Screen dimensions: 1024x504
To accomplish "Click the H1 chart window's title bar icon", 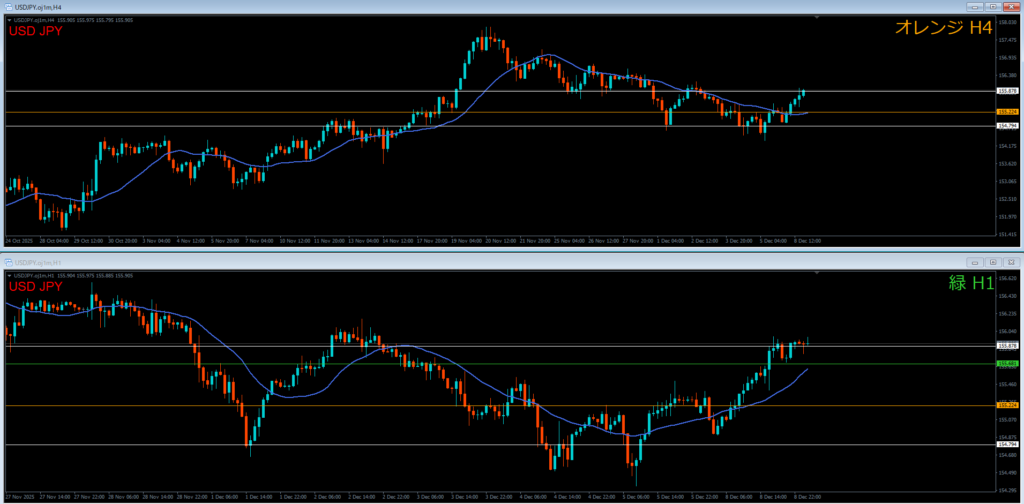I will tap(7, 261).
